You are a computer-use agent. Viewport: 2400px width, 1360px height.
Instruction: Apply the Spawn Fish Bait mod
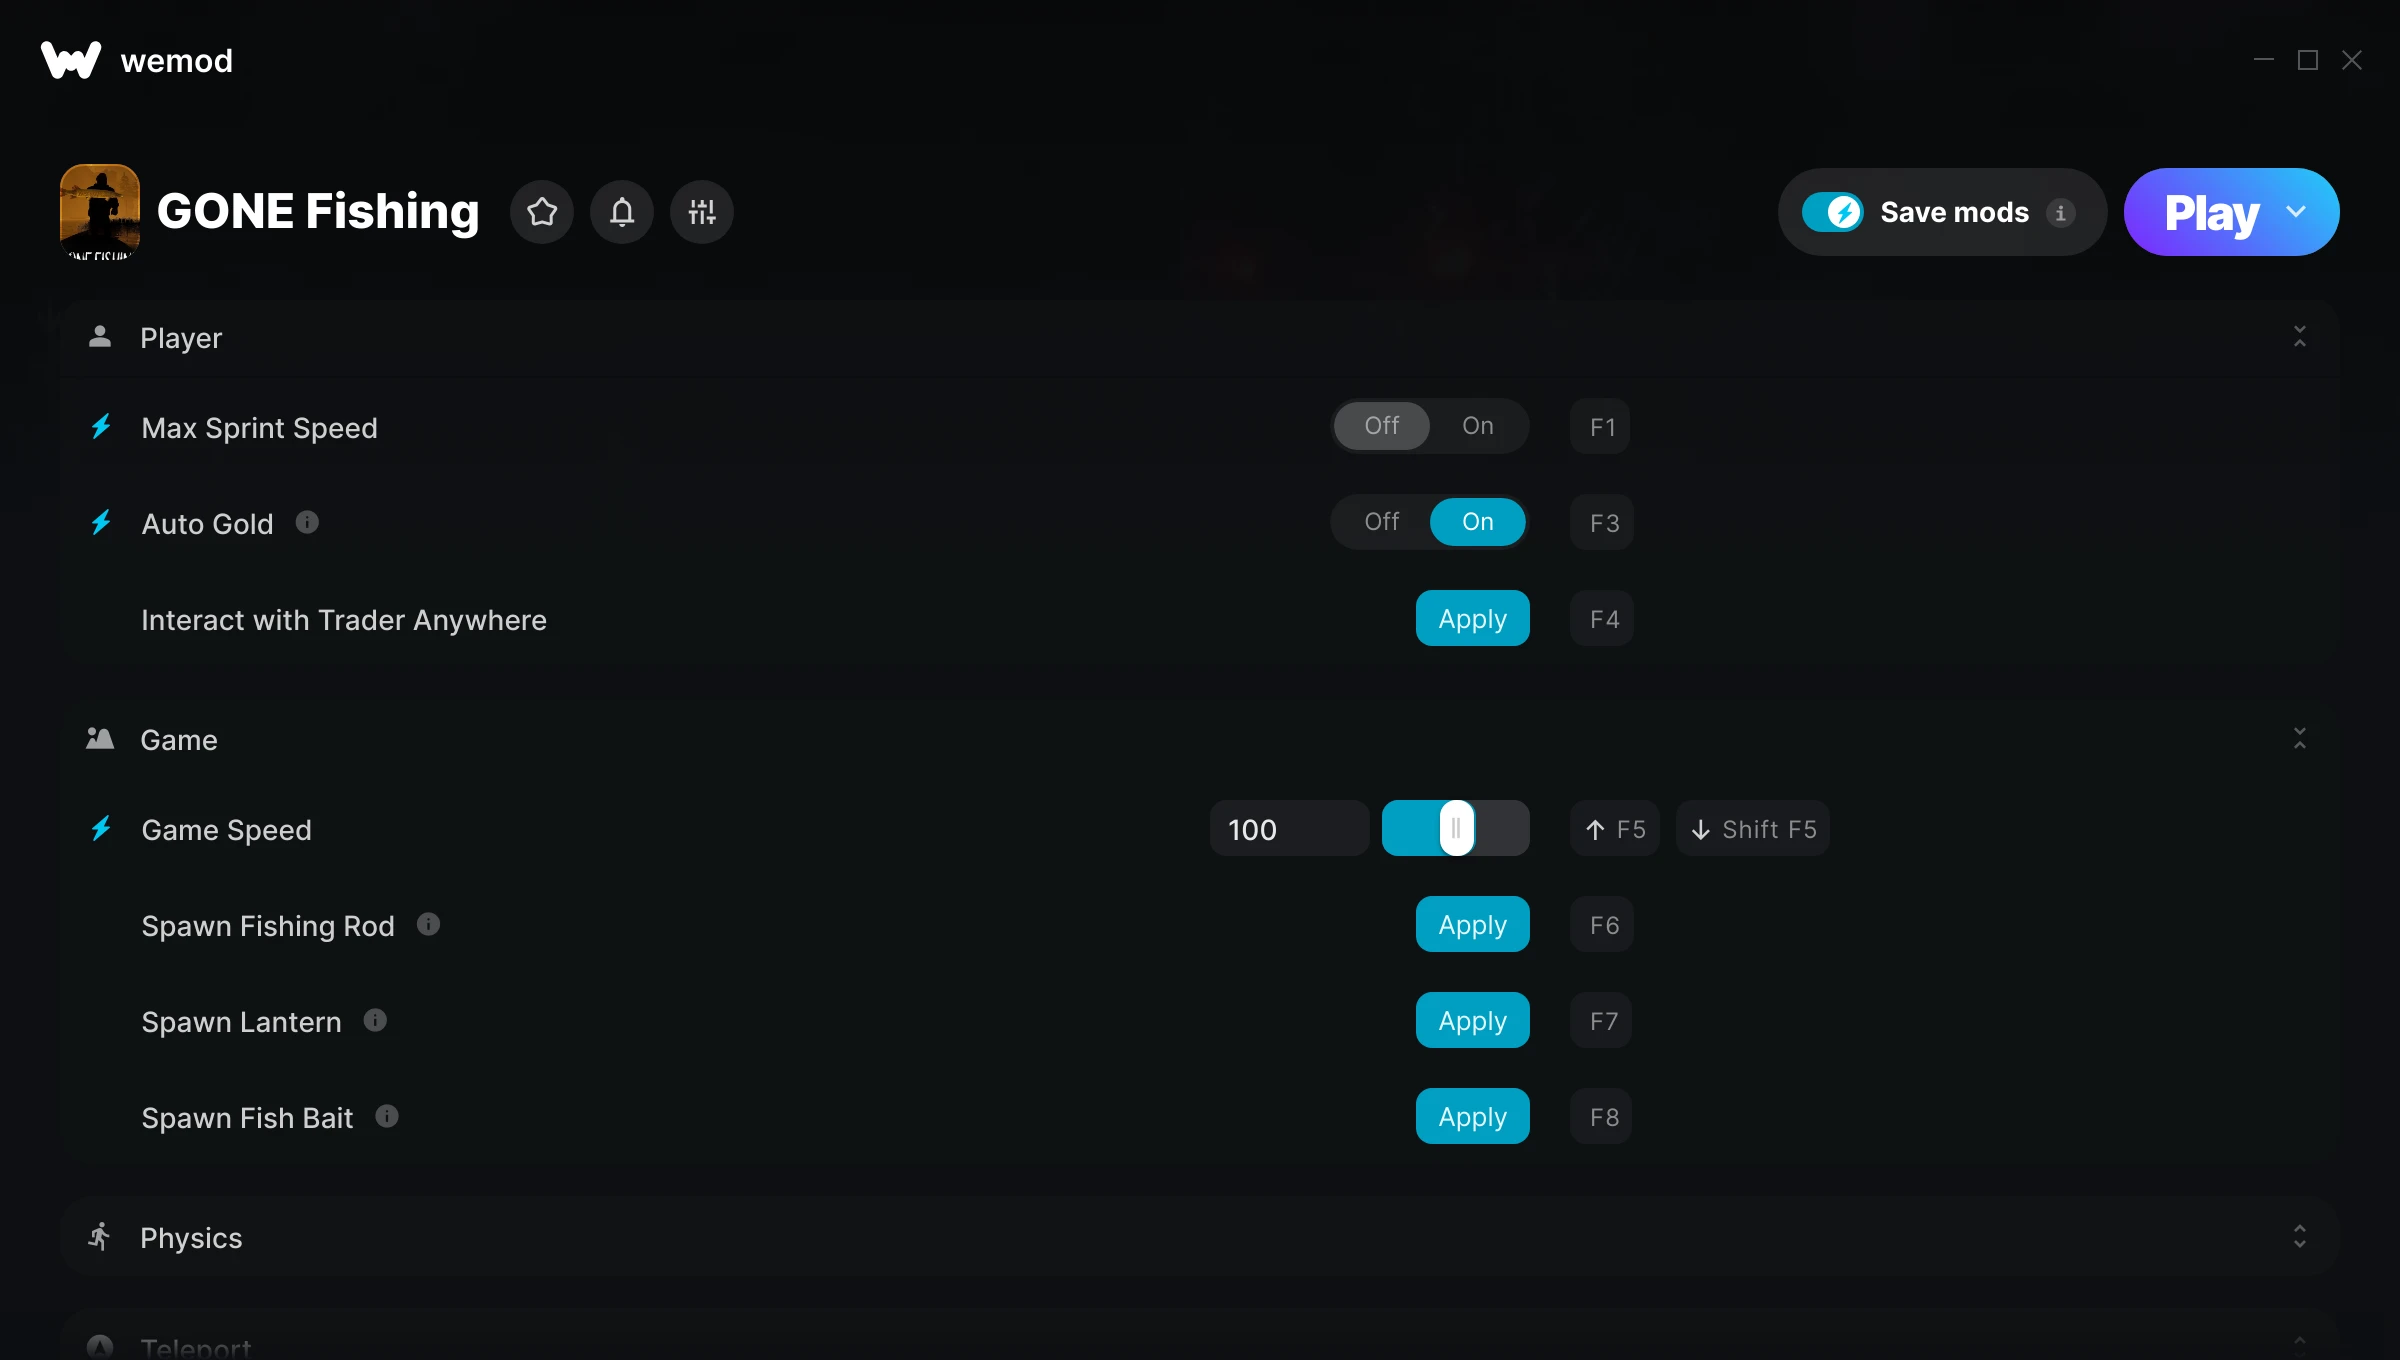point(1473,1116)
